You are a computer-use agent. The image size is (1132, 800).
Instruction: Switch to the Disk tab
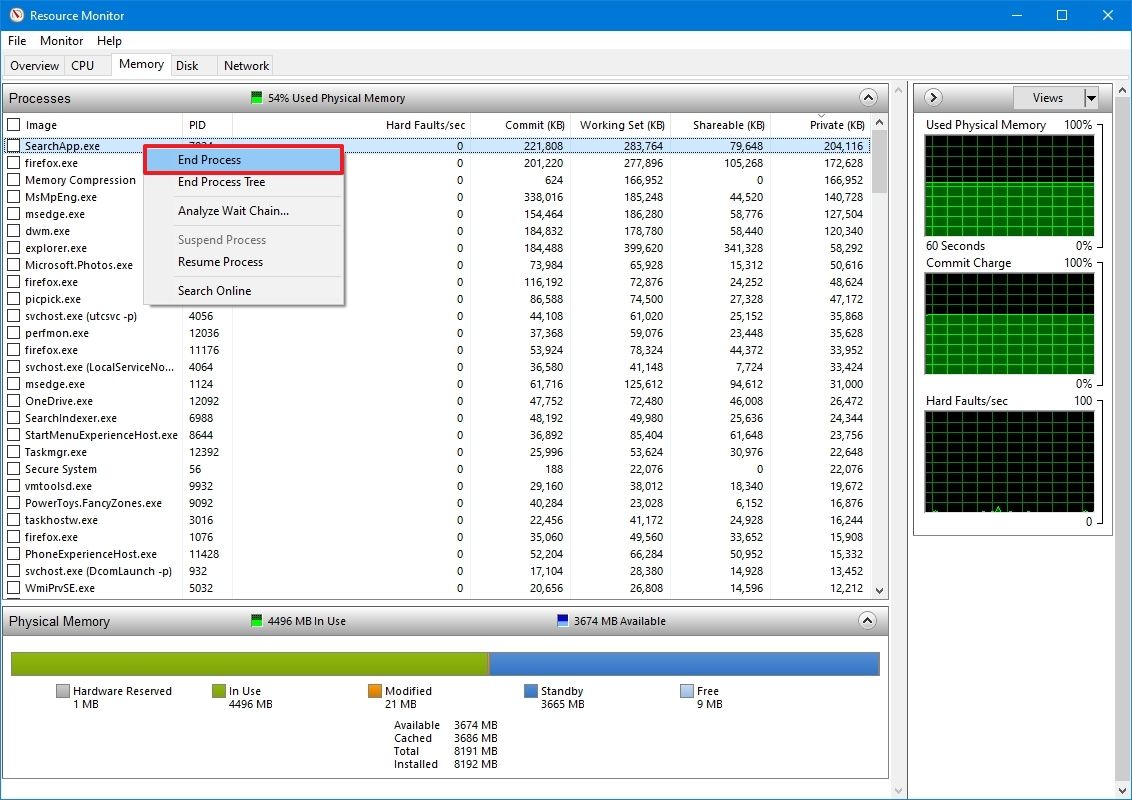(188, 64)
